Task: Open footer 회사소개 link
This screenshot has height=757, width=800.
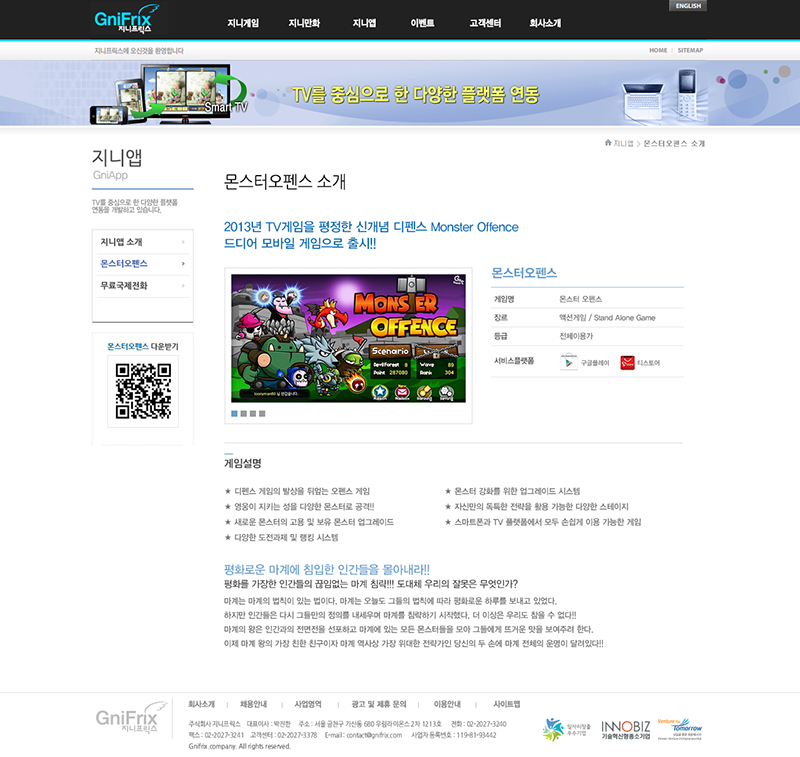Action: (202, 704)
